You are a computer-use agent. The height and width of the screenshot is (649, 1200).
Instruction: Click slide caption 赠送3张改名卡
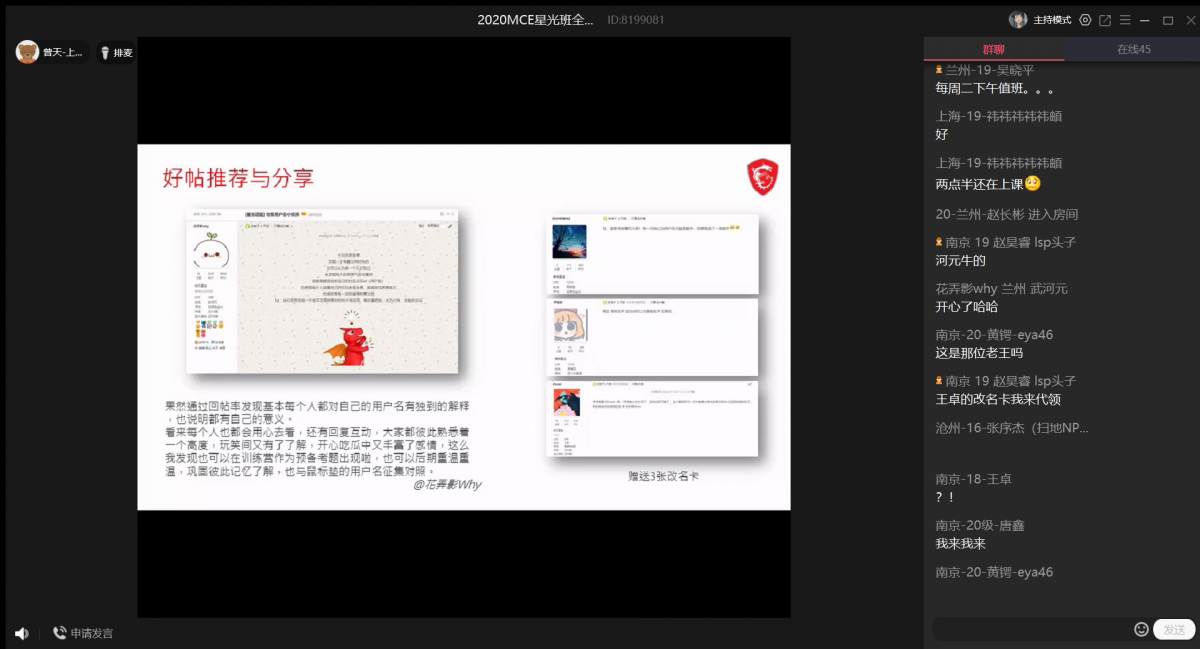click(663, 477)
